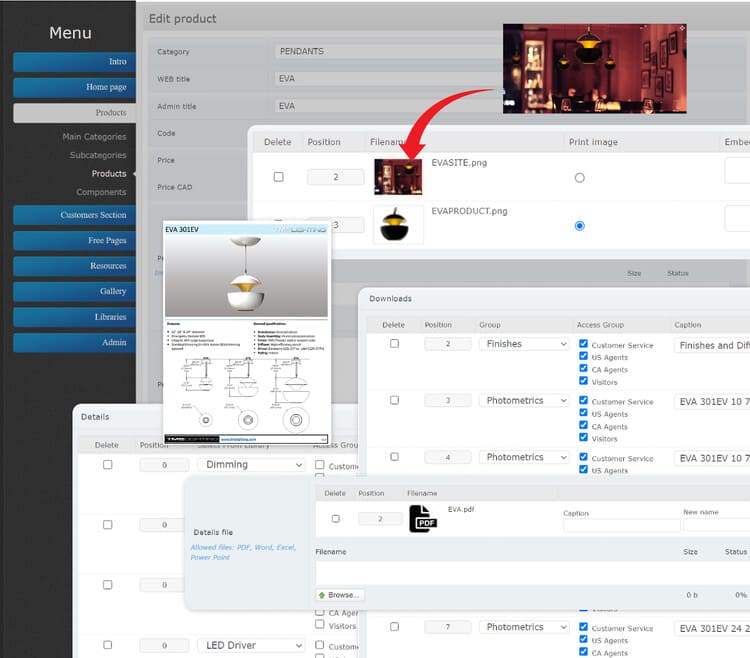Image resolution: width=750 pixels, height=658 pixels.
Task: Open the Intro menu item
Action: click(x=74, y=62)
